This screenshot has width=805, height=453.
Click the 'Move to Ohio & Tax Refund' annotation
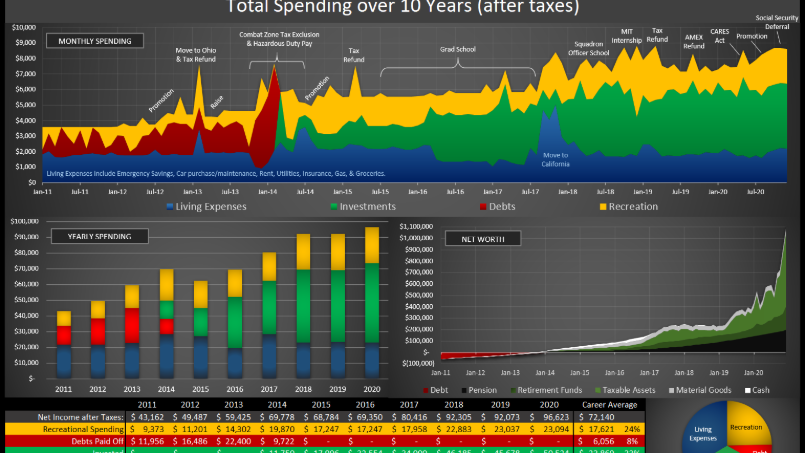(x=196, y=55)
